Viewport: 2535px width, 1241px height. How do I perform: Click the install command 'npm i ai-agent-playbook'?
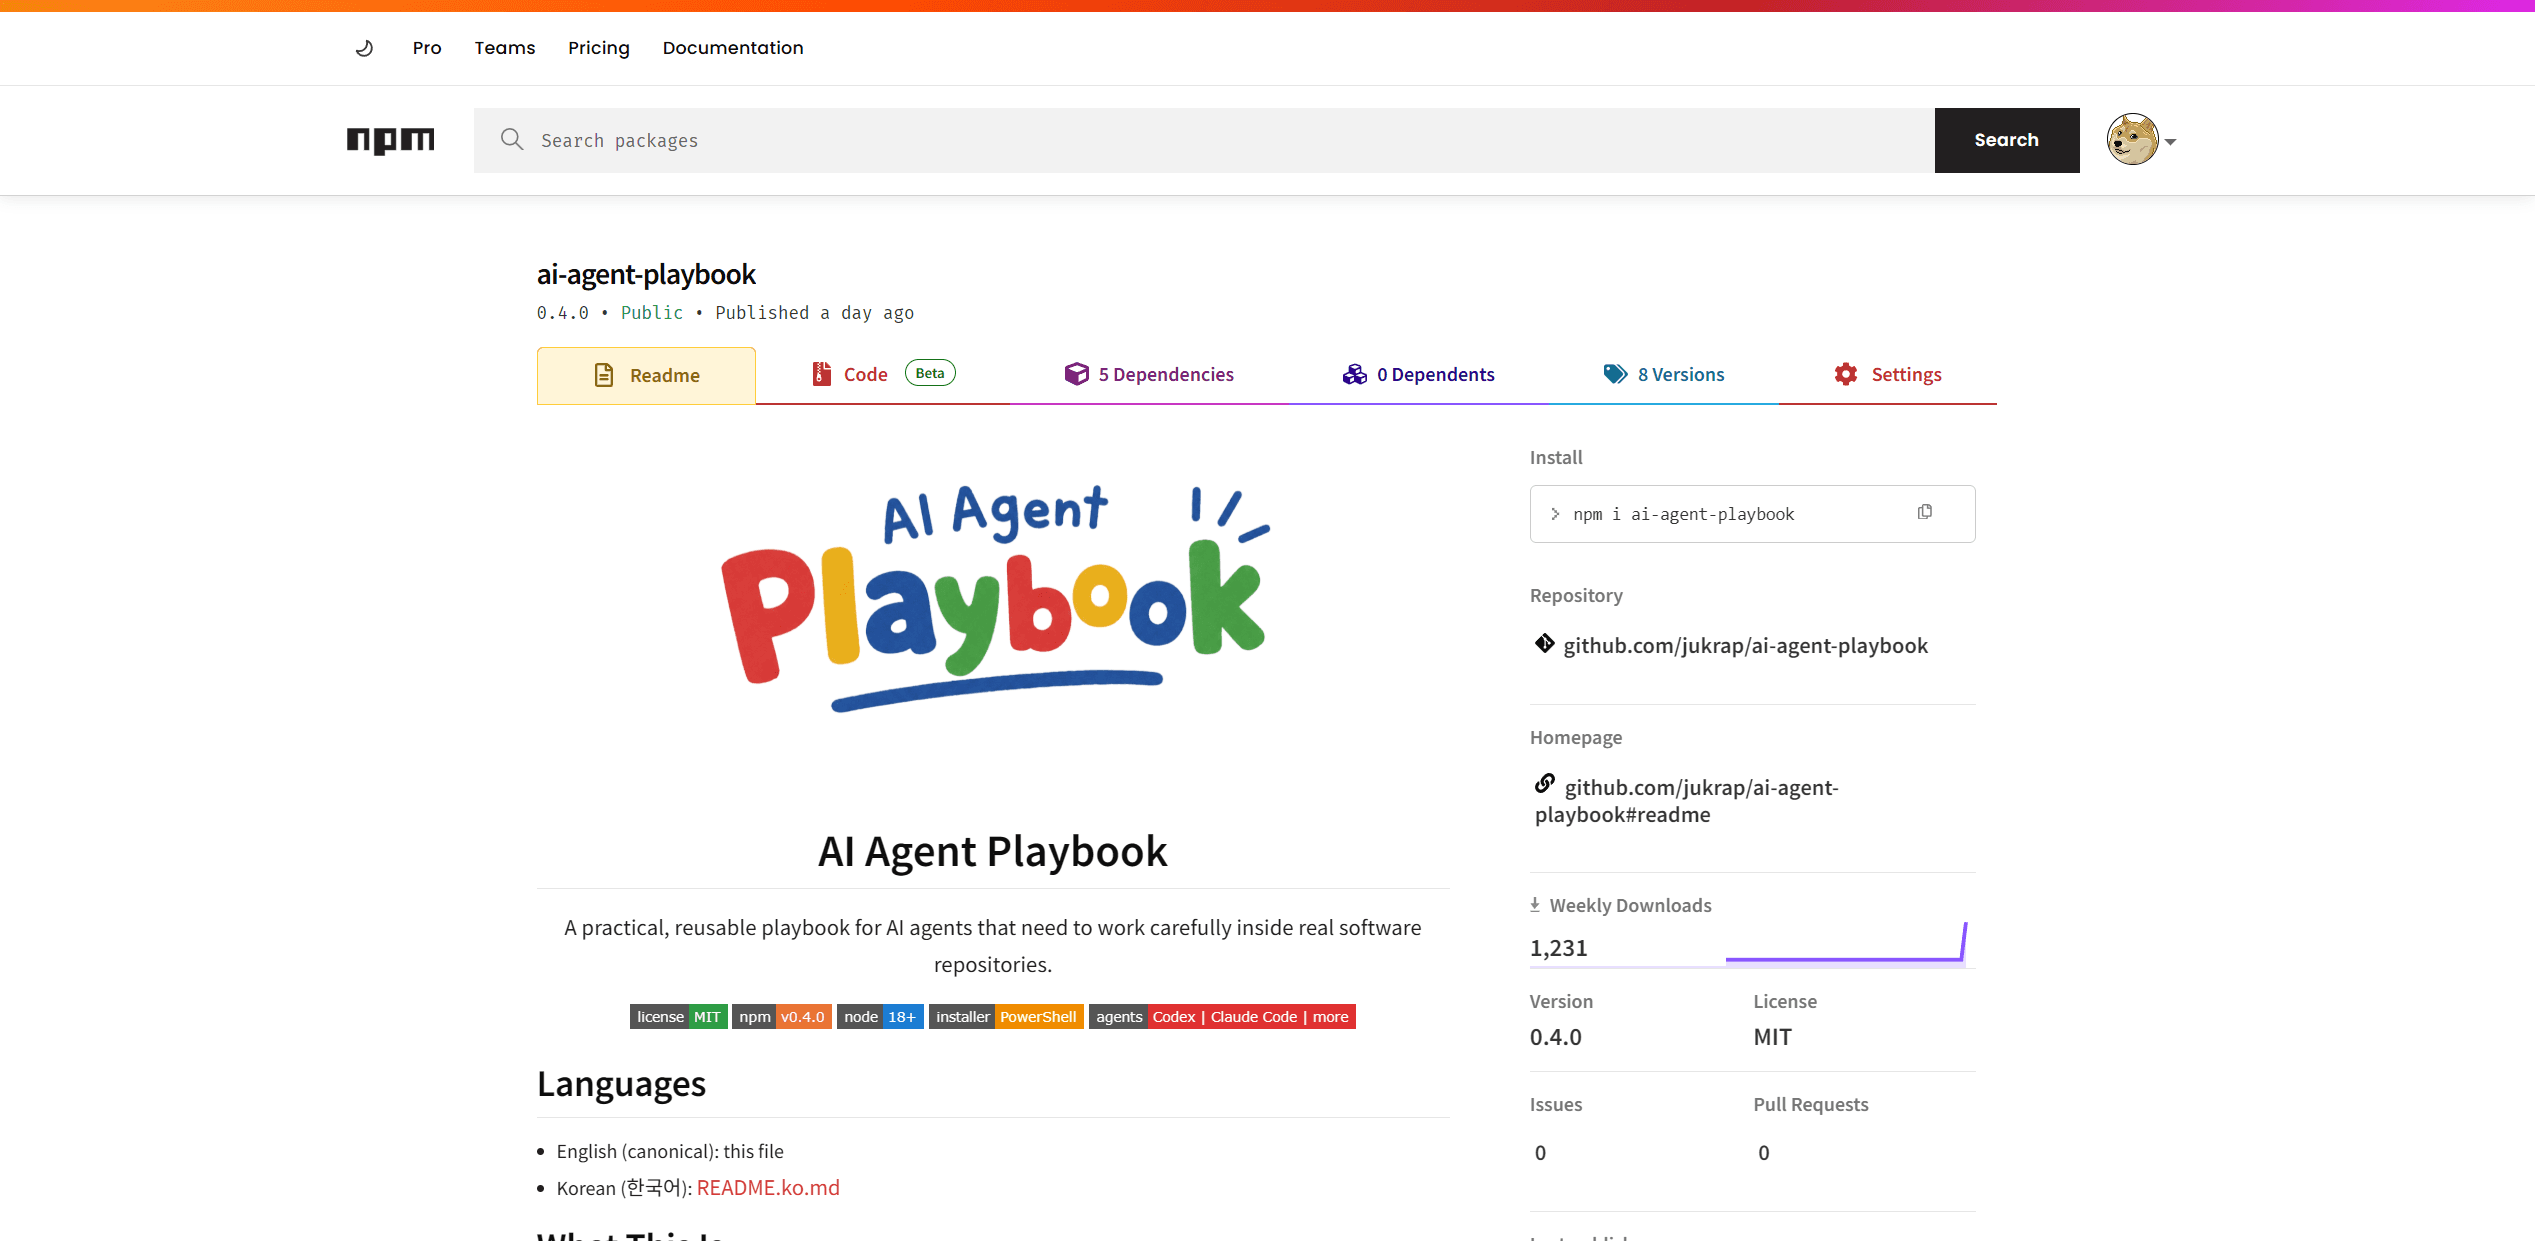pos(1684,514)
